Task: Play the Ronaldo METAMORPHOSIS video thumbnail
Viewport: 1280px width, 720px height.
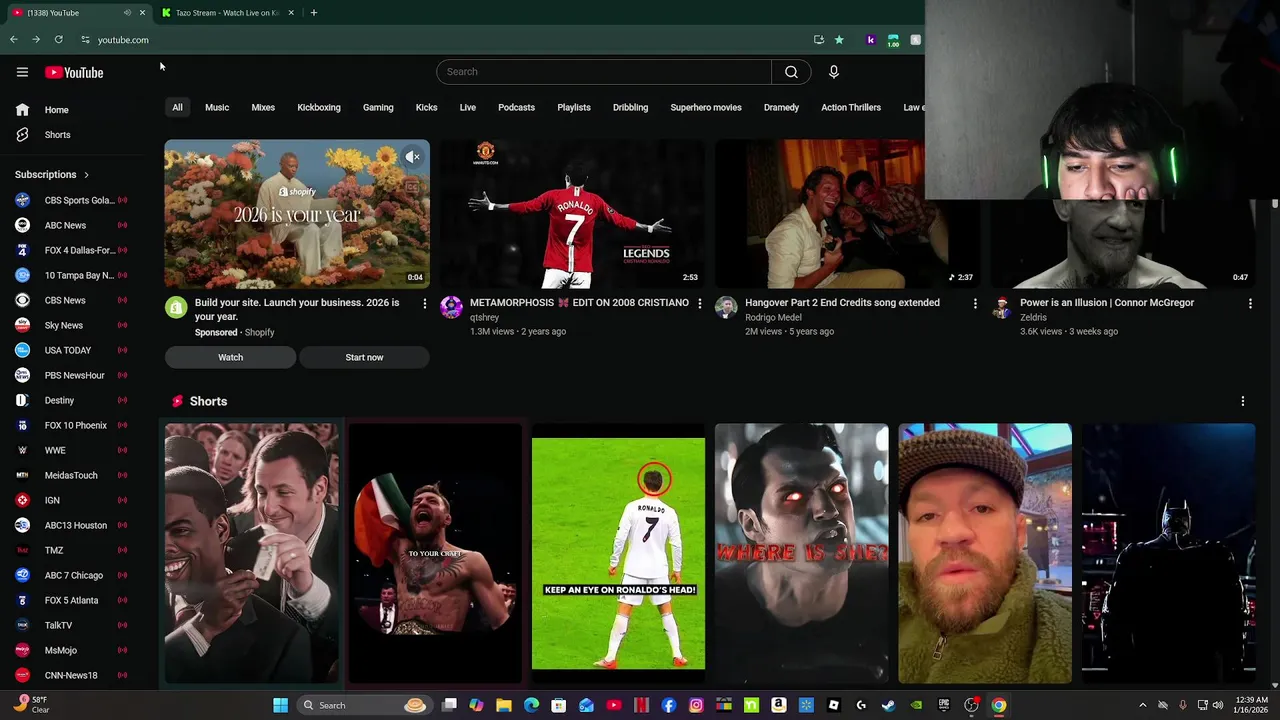Action: click(572, 214)
